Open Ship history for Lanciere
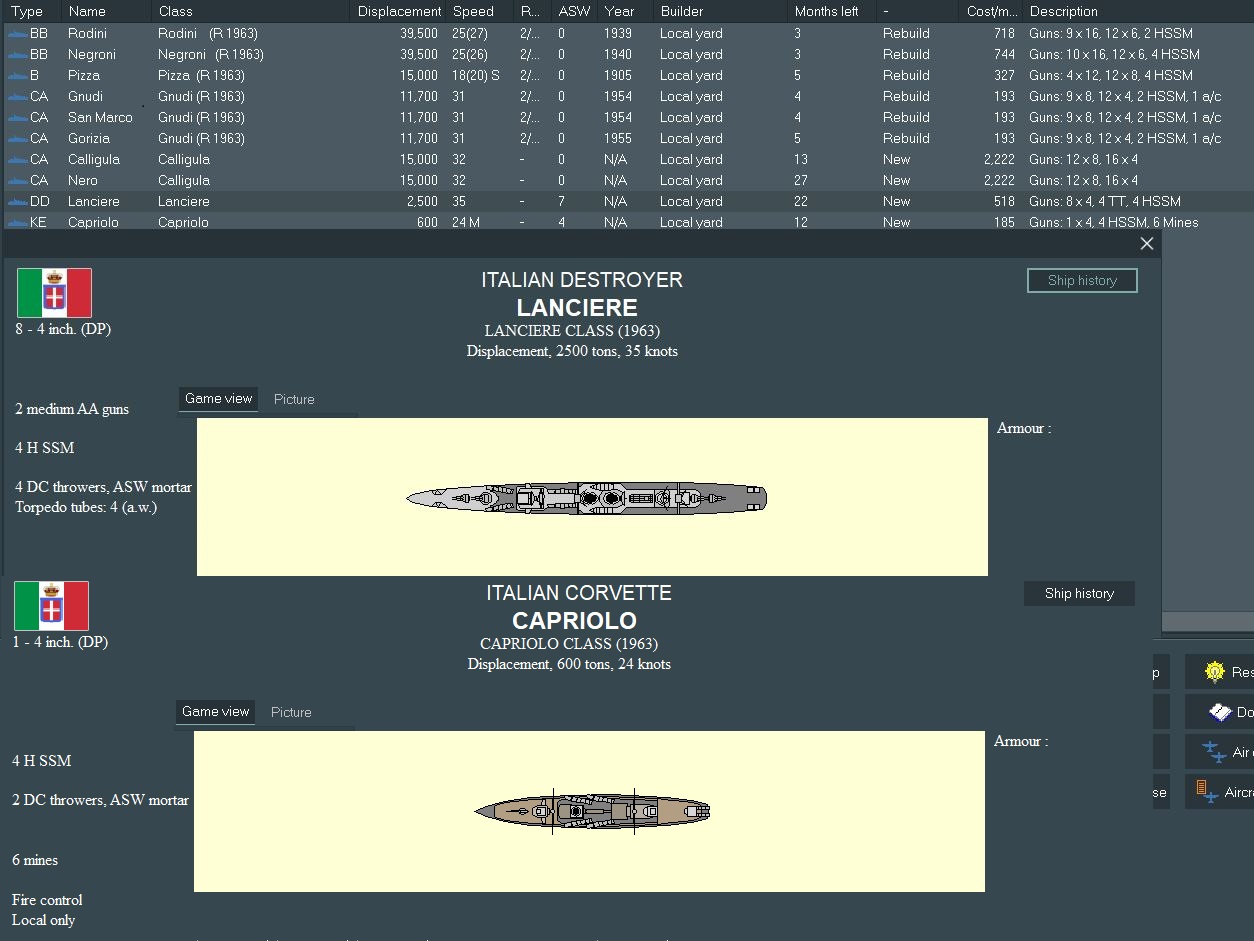Viewport: 1254px width, 941px height. tap(1082, 281)
